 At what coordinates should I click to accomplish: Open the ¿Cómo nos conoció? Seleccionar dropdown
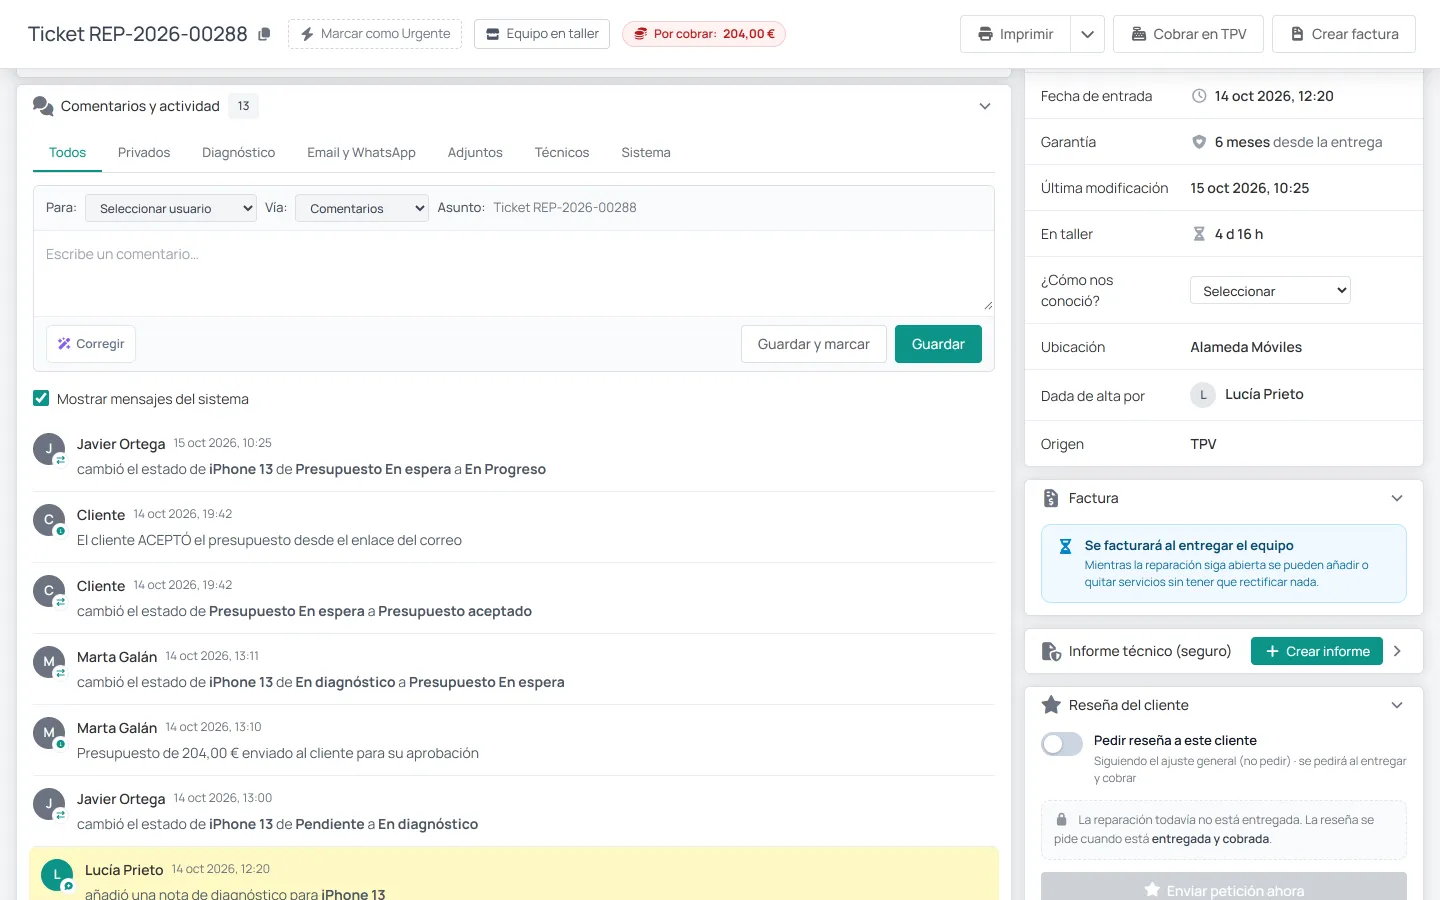[1270, 290]
